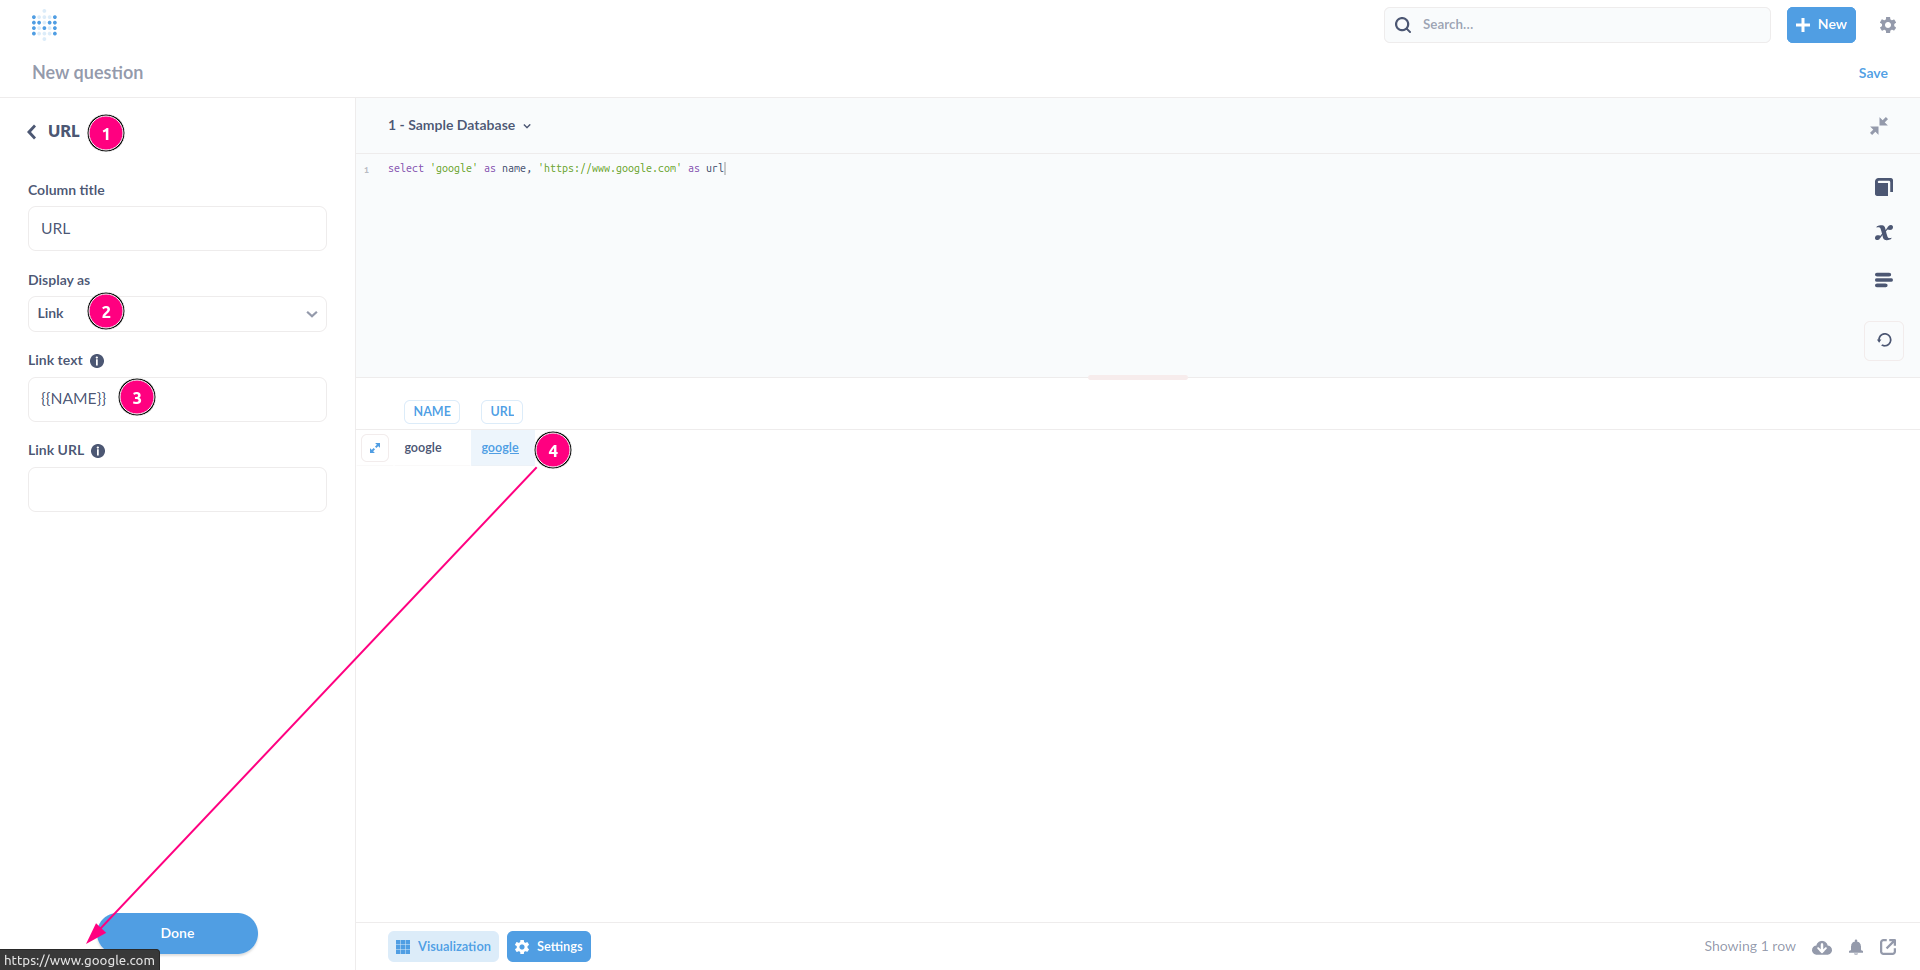Open the SQL snippets sidebar
The width and height of the screenshot is (1920, 970).
click(1885, 280)
